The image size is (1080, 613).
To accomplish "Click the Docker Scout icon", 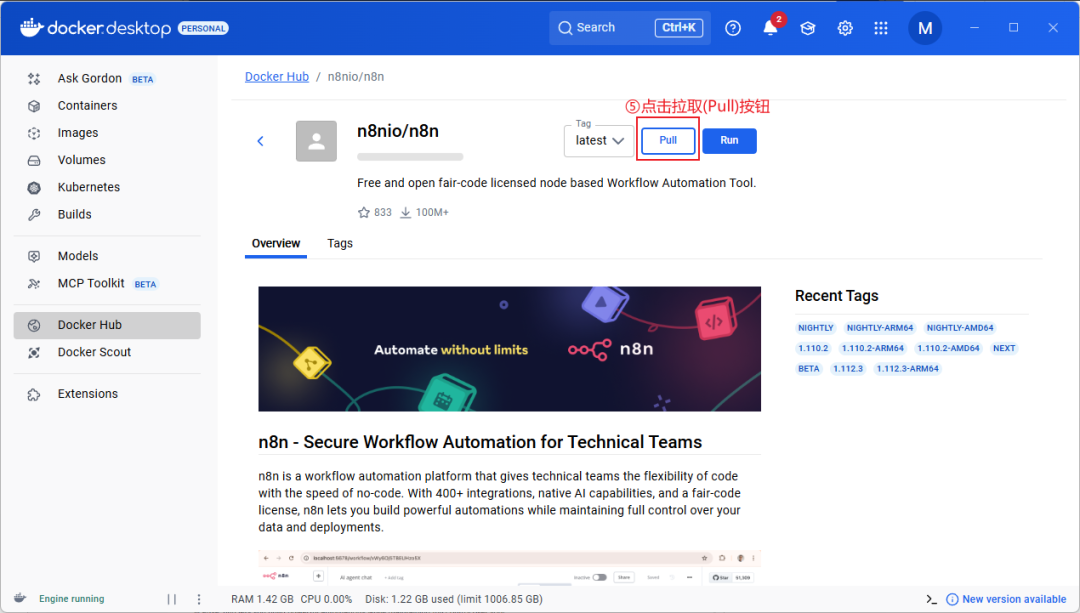I will pyautogui.click(x=34, y=353).
